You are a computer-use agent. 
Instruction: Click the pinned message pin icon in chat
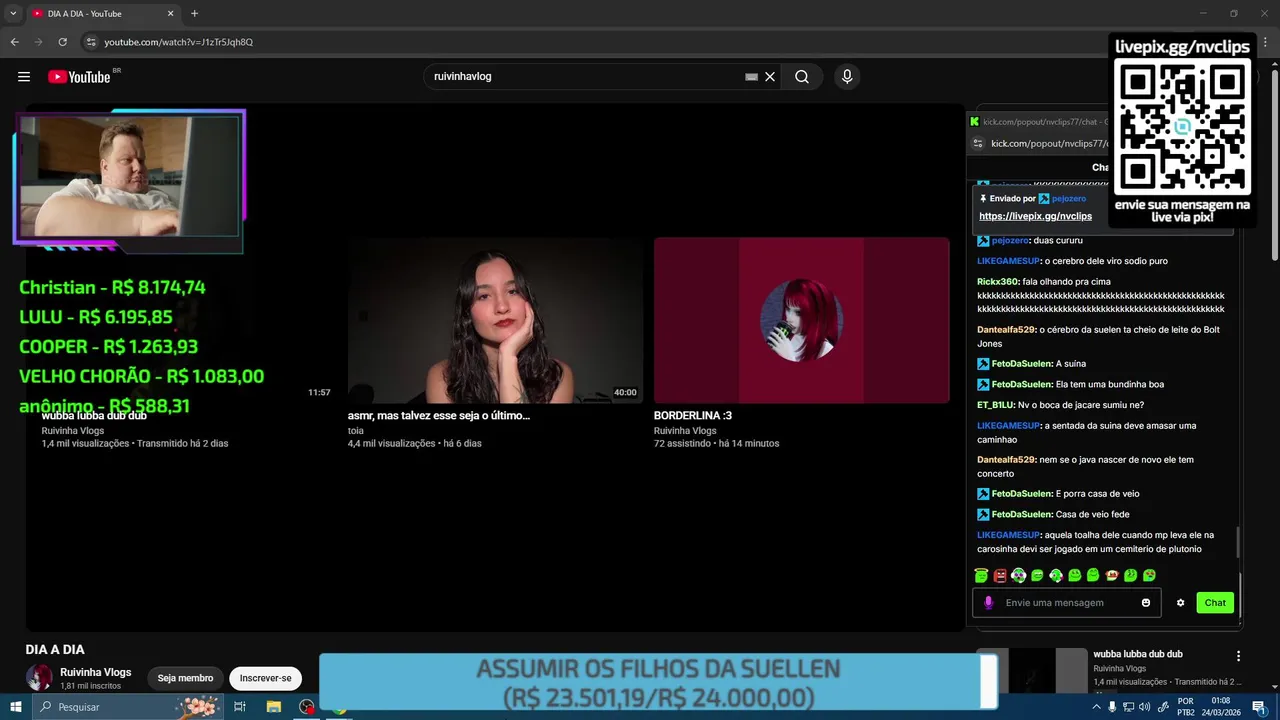tap(984, 199)
